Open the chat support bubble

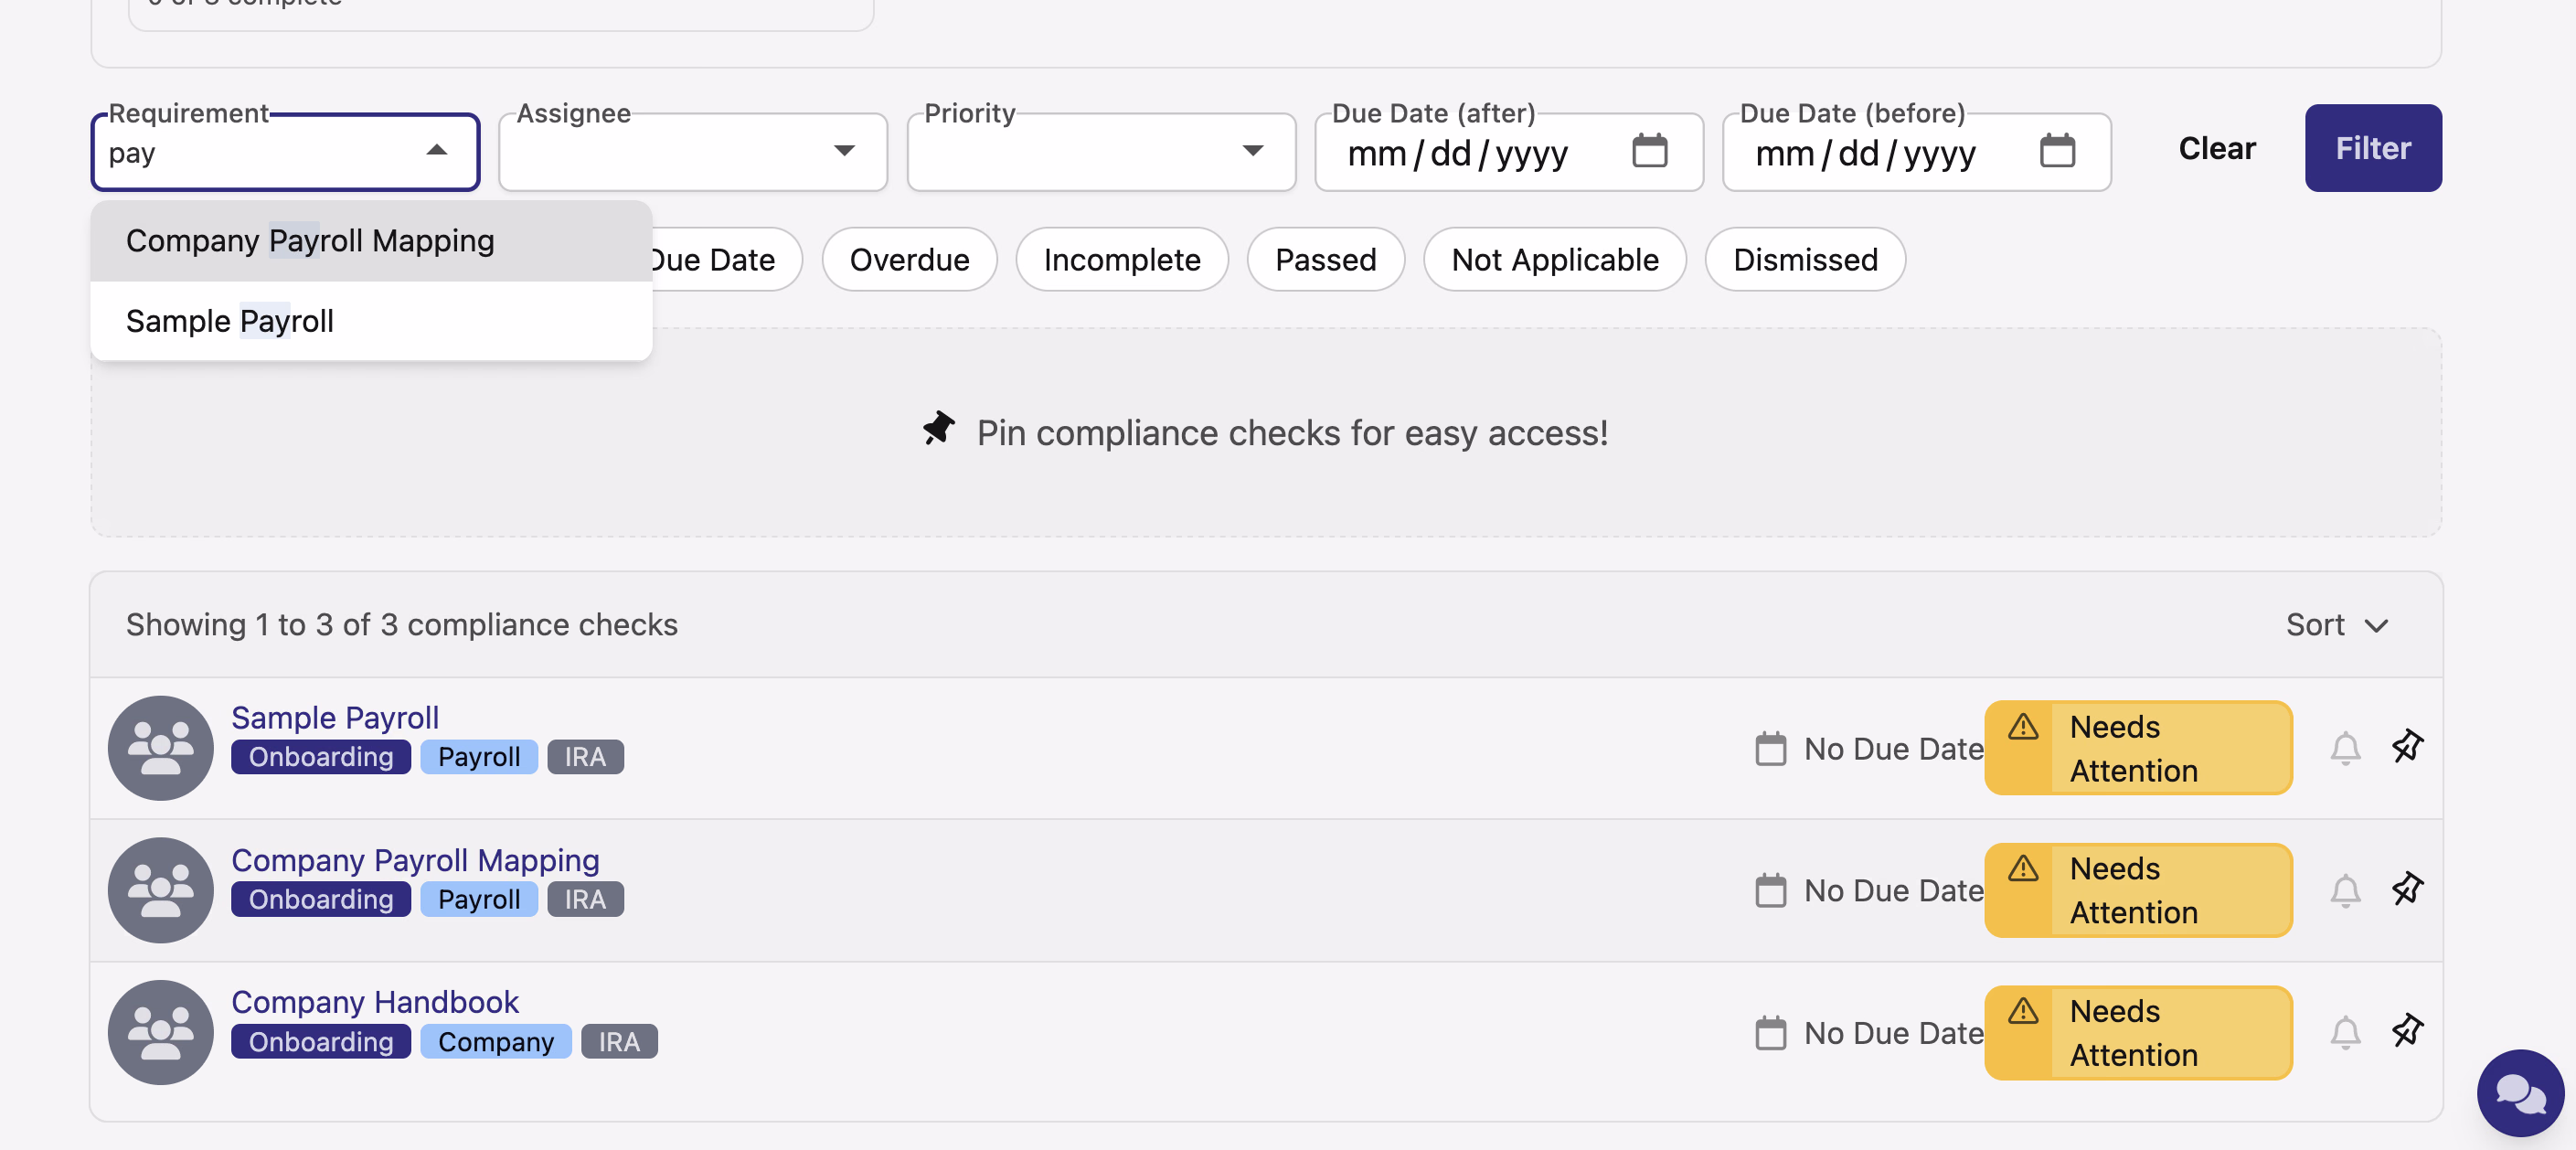(2520, 1092)
